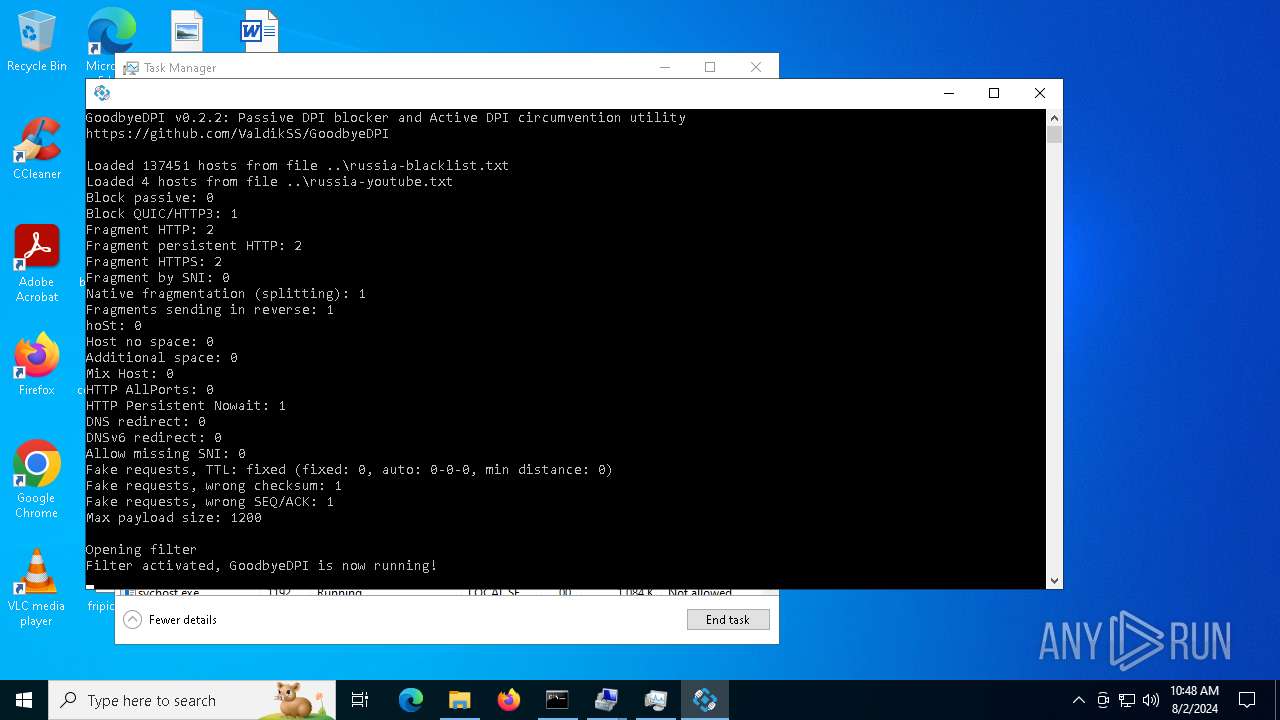Click the 'DNS redirect: 0' line
The image size is (1280, 720).
click(146, 421)
